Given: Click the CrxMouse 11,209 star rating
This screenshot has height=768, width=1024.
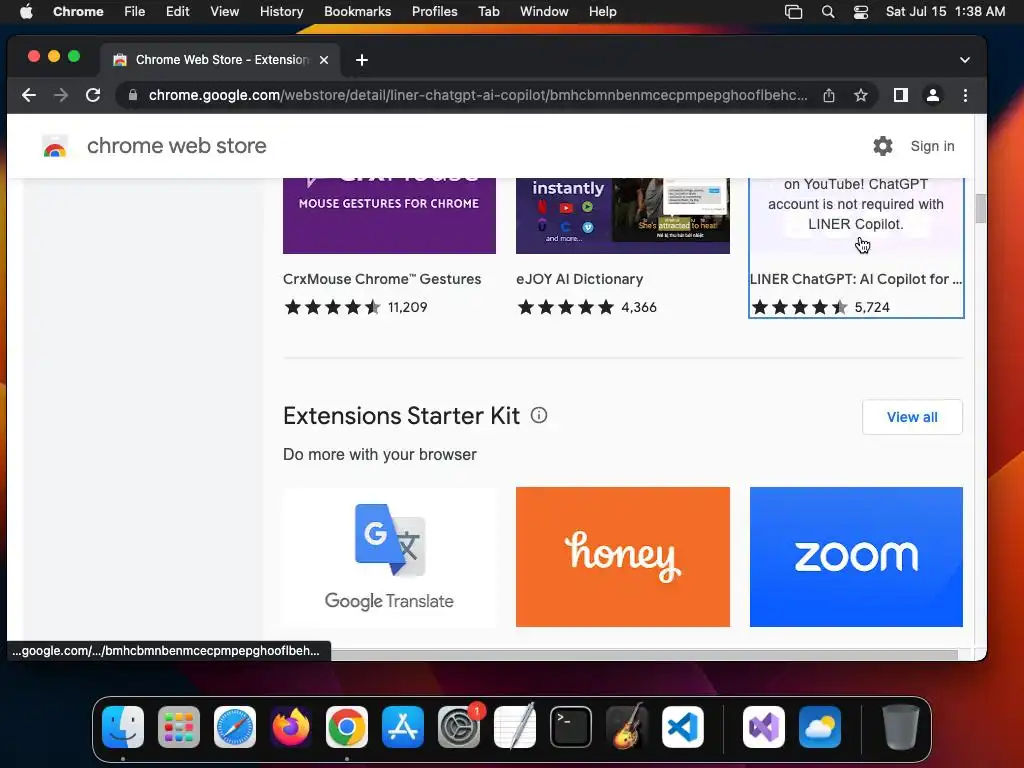Looking at the screenshot, I should pos(355,308).
